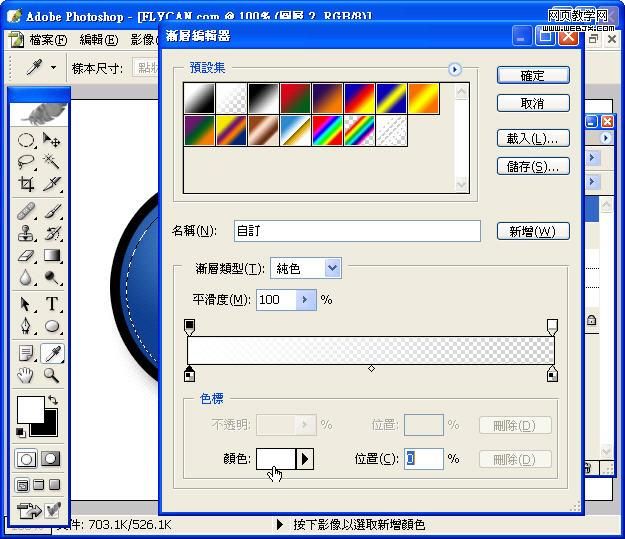
Task: Select the Type tool
Action: (x=51, y=304)
